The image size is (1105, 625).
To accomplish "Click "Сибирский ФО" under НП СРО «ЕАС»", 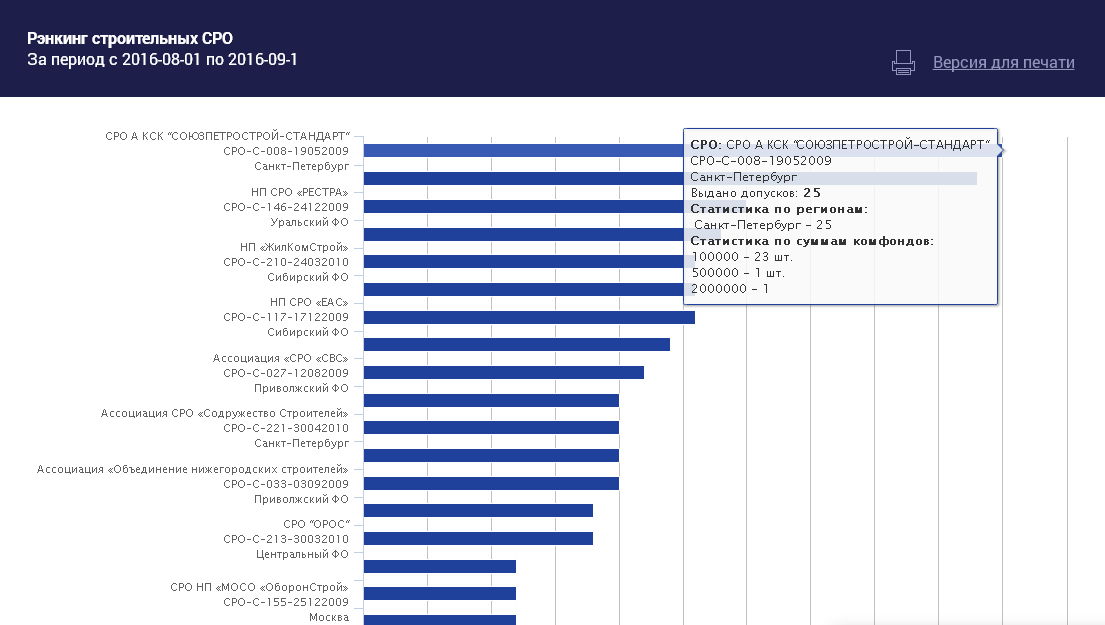I will click(308, 332).
